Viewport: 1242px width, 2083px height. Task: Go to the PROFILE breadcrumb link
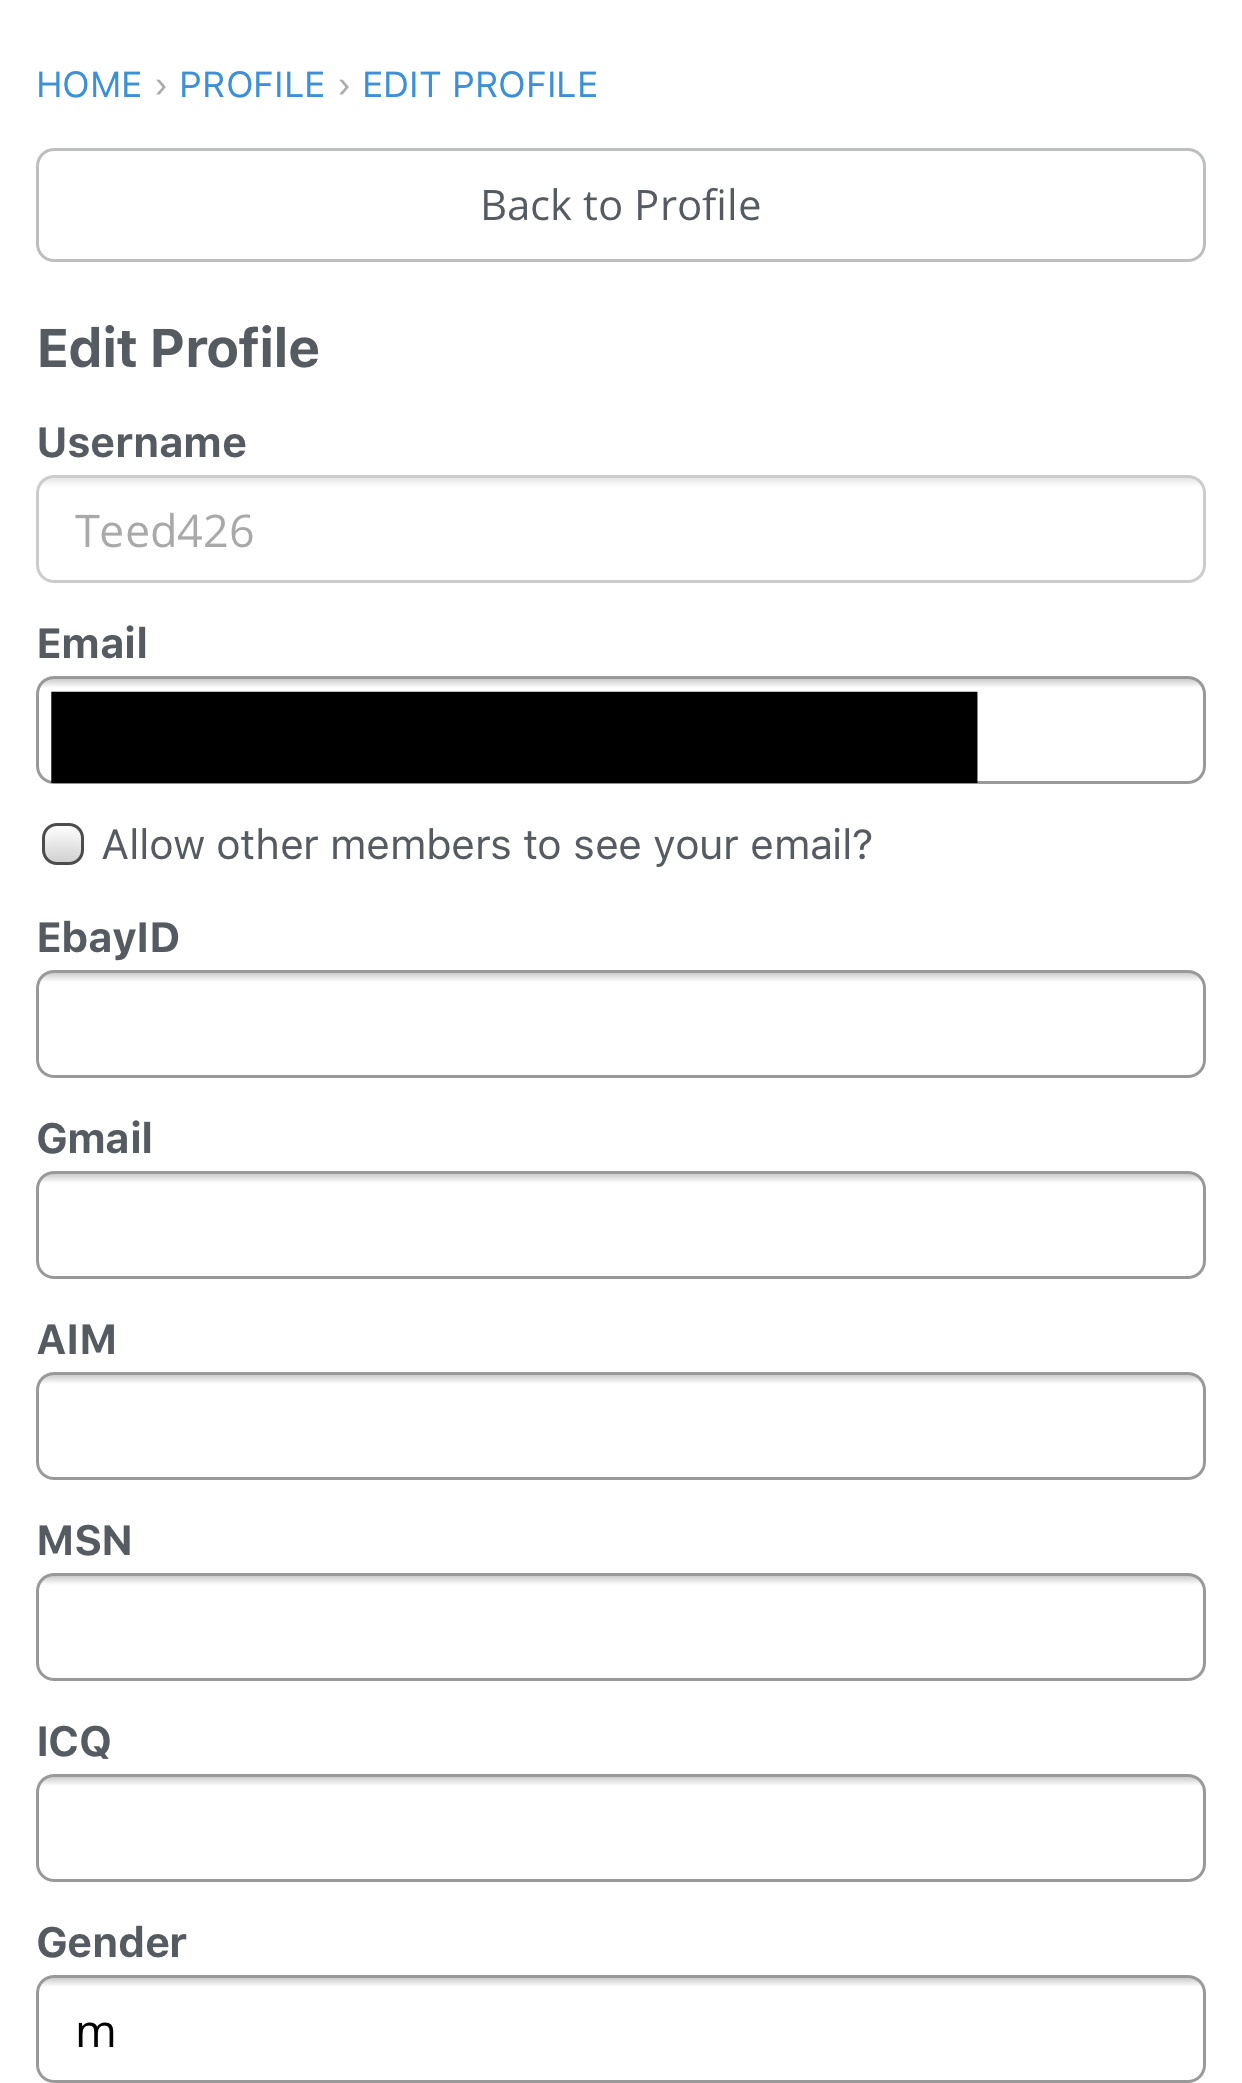252,85
